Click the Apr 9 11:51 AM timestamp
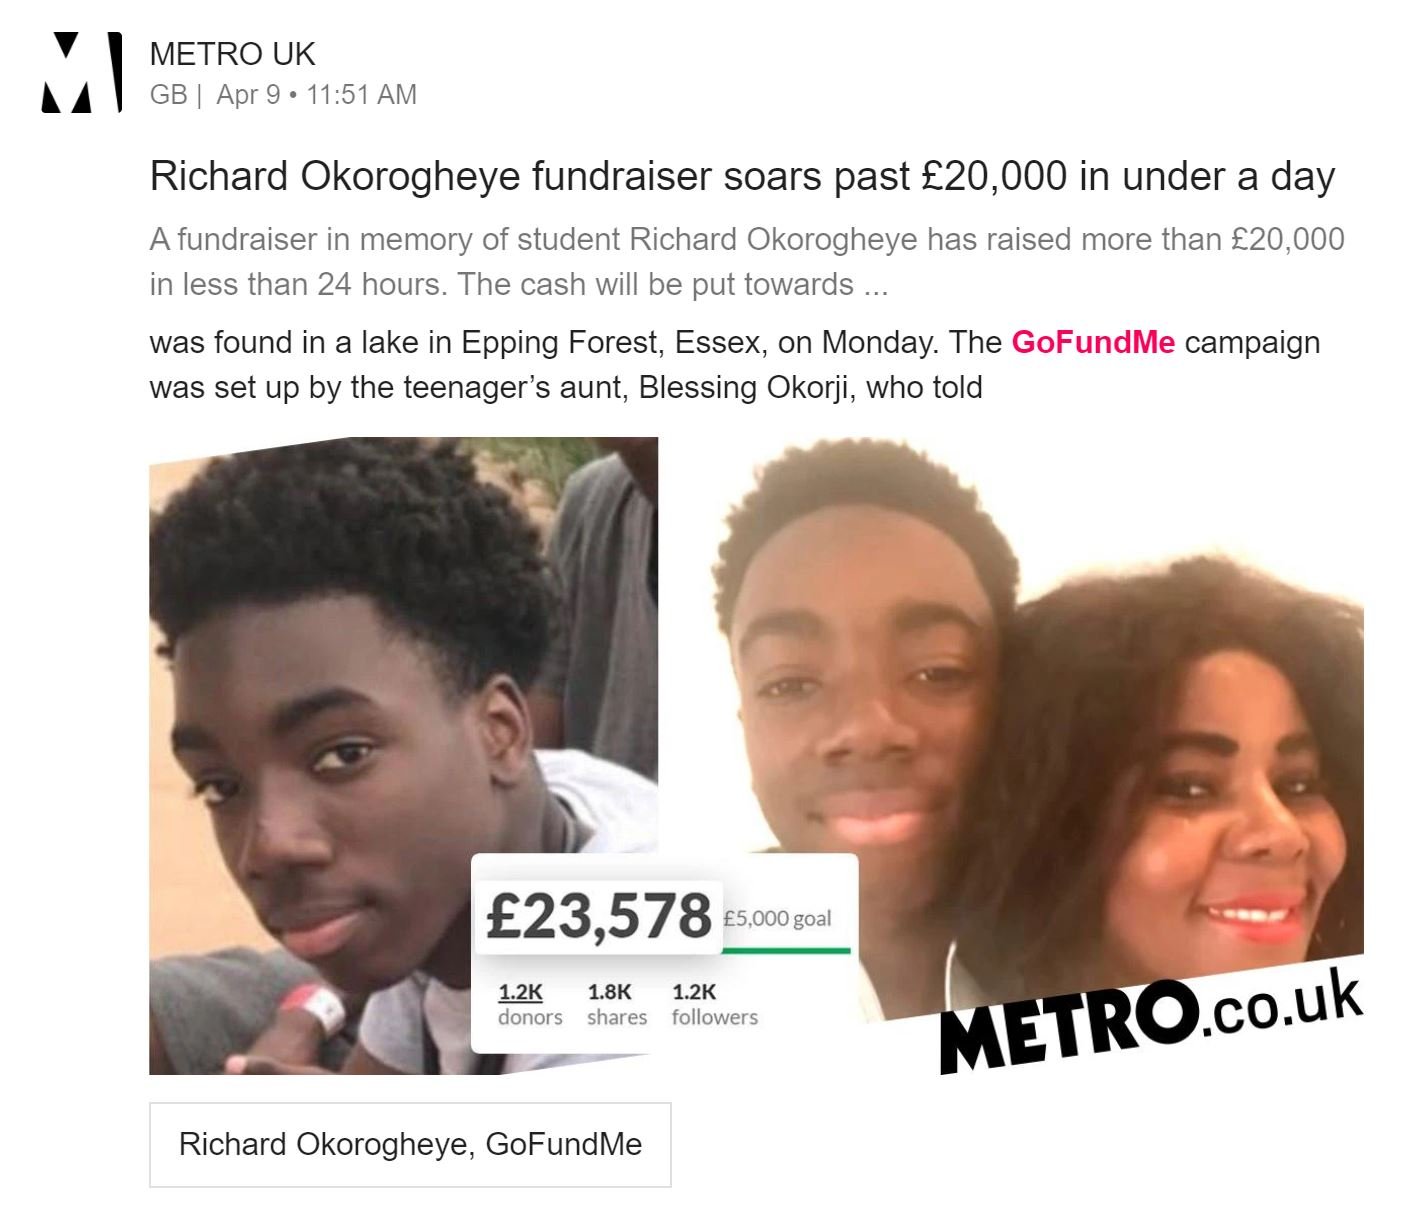Viewport: 1412px width, 1209px height. pyautogui.click(x=316, y=95)
